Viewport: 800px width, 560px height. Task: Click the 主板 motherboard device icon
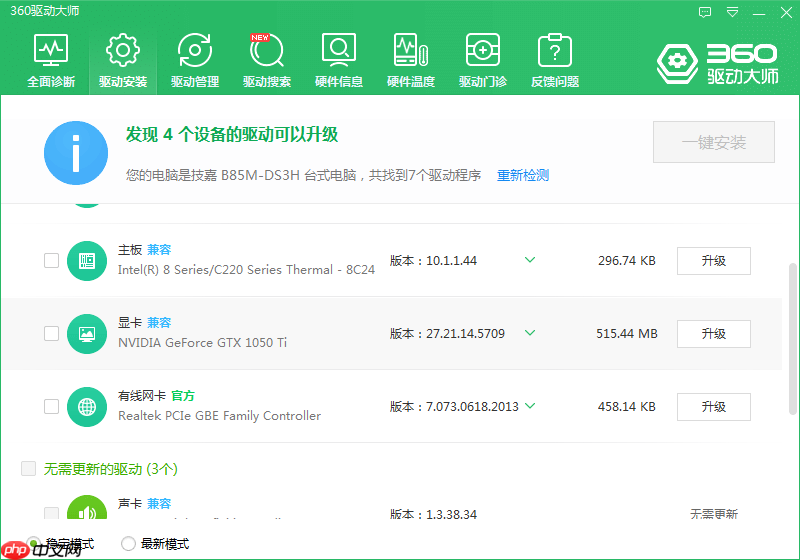pyautogui.click(x=87, y=261)
